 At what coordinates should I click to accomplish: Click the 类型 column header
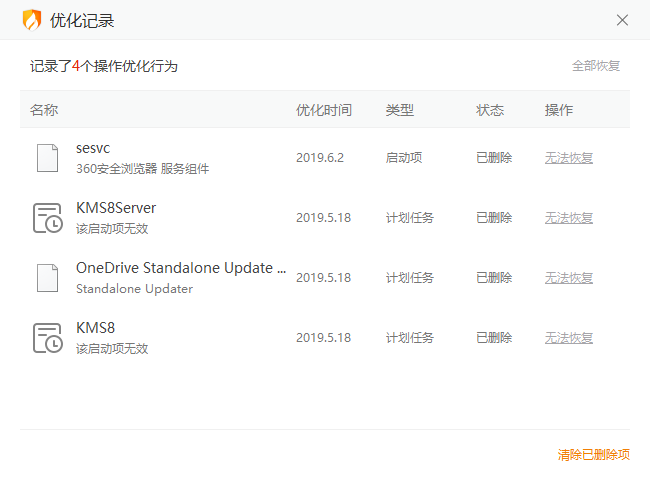[x=400, y=110]
